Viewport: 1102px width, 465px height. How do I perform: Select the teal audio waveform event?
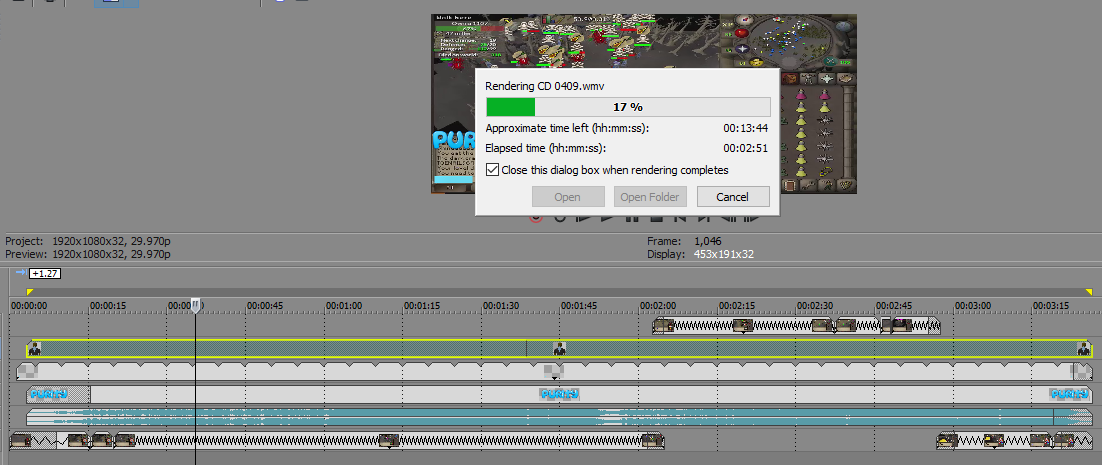click(x=559, y=417)
